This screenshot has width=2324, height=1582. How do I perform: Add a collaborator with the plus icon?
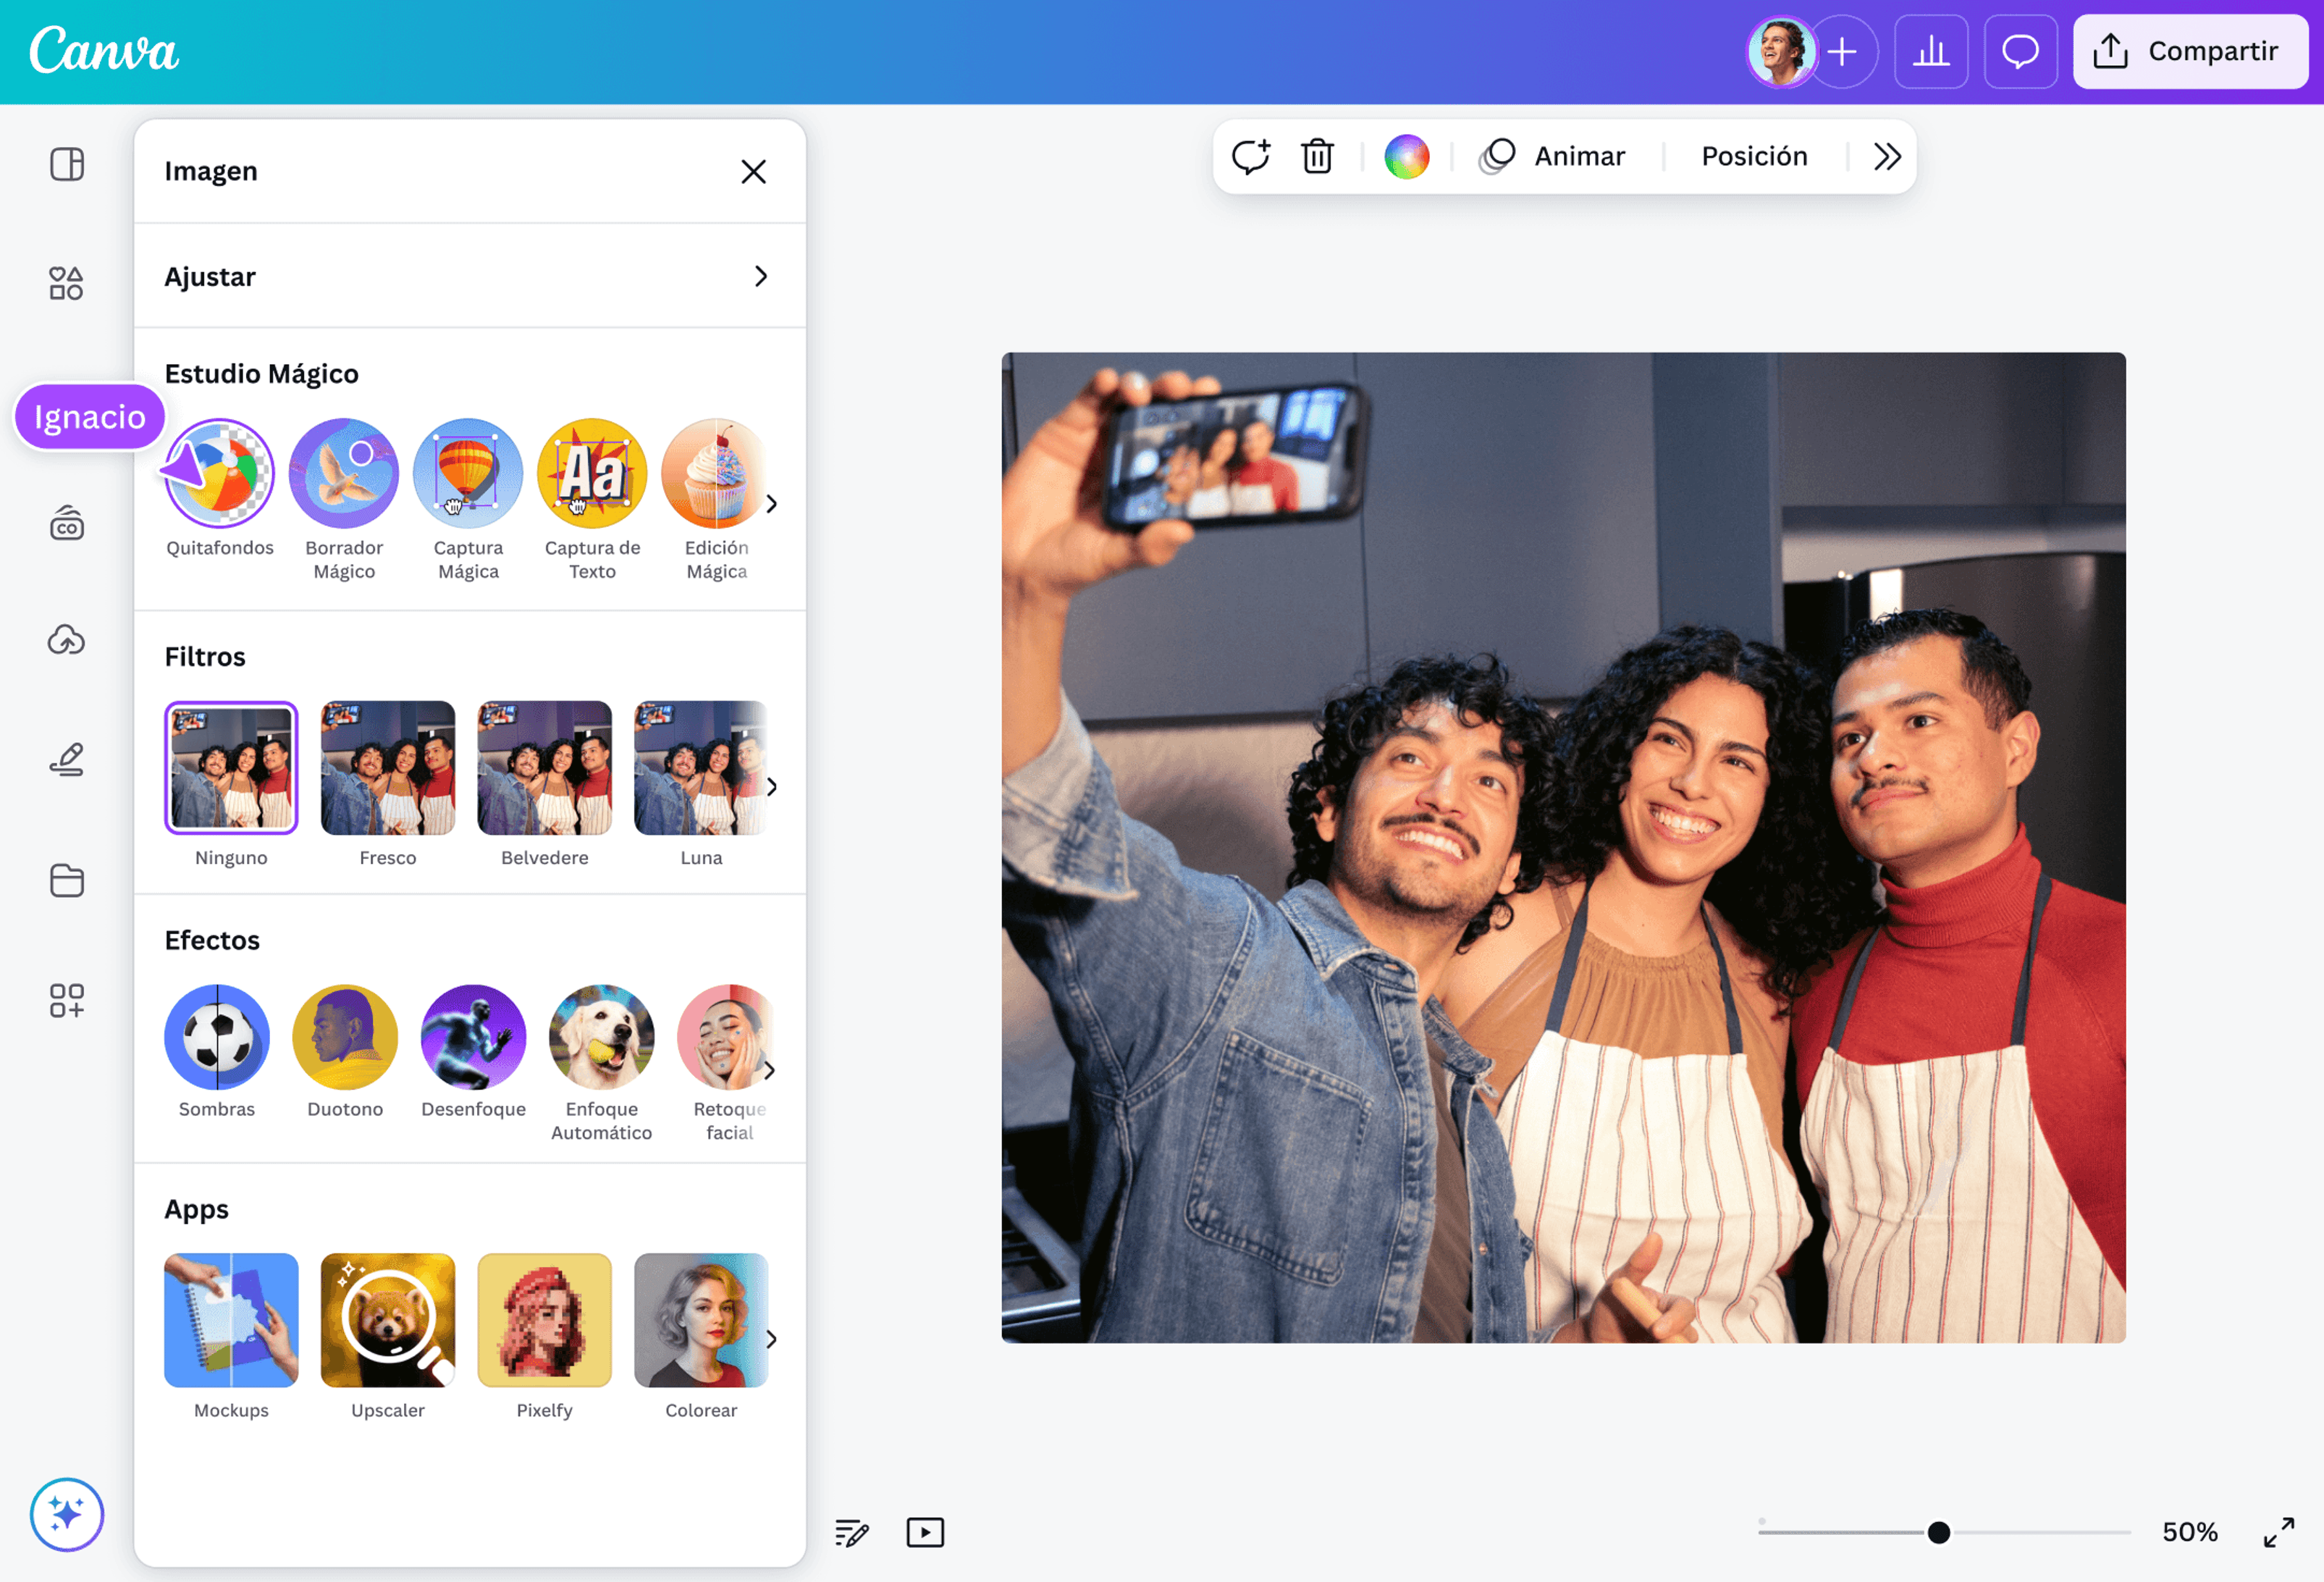coord(1842,51)
